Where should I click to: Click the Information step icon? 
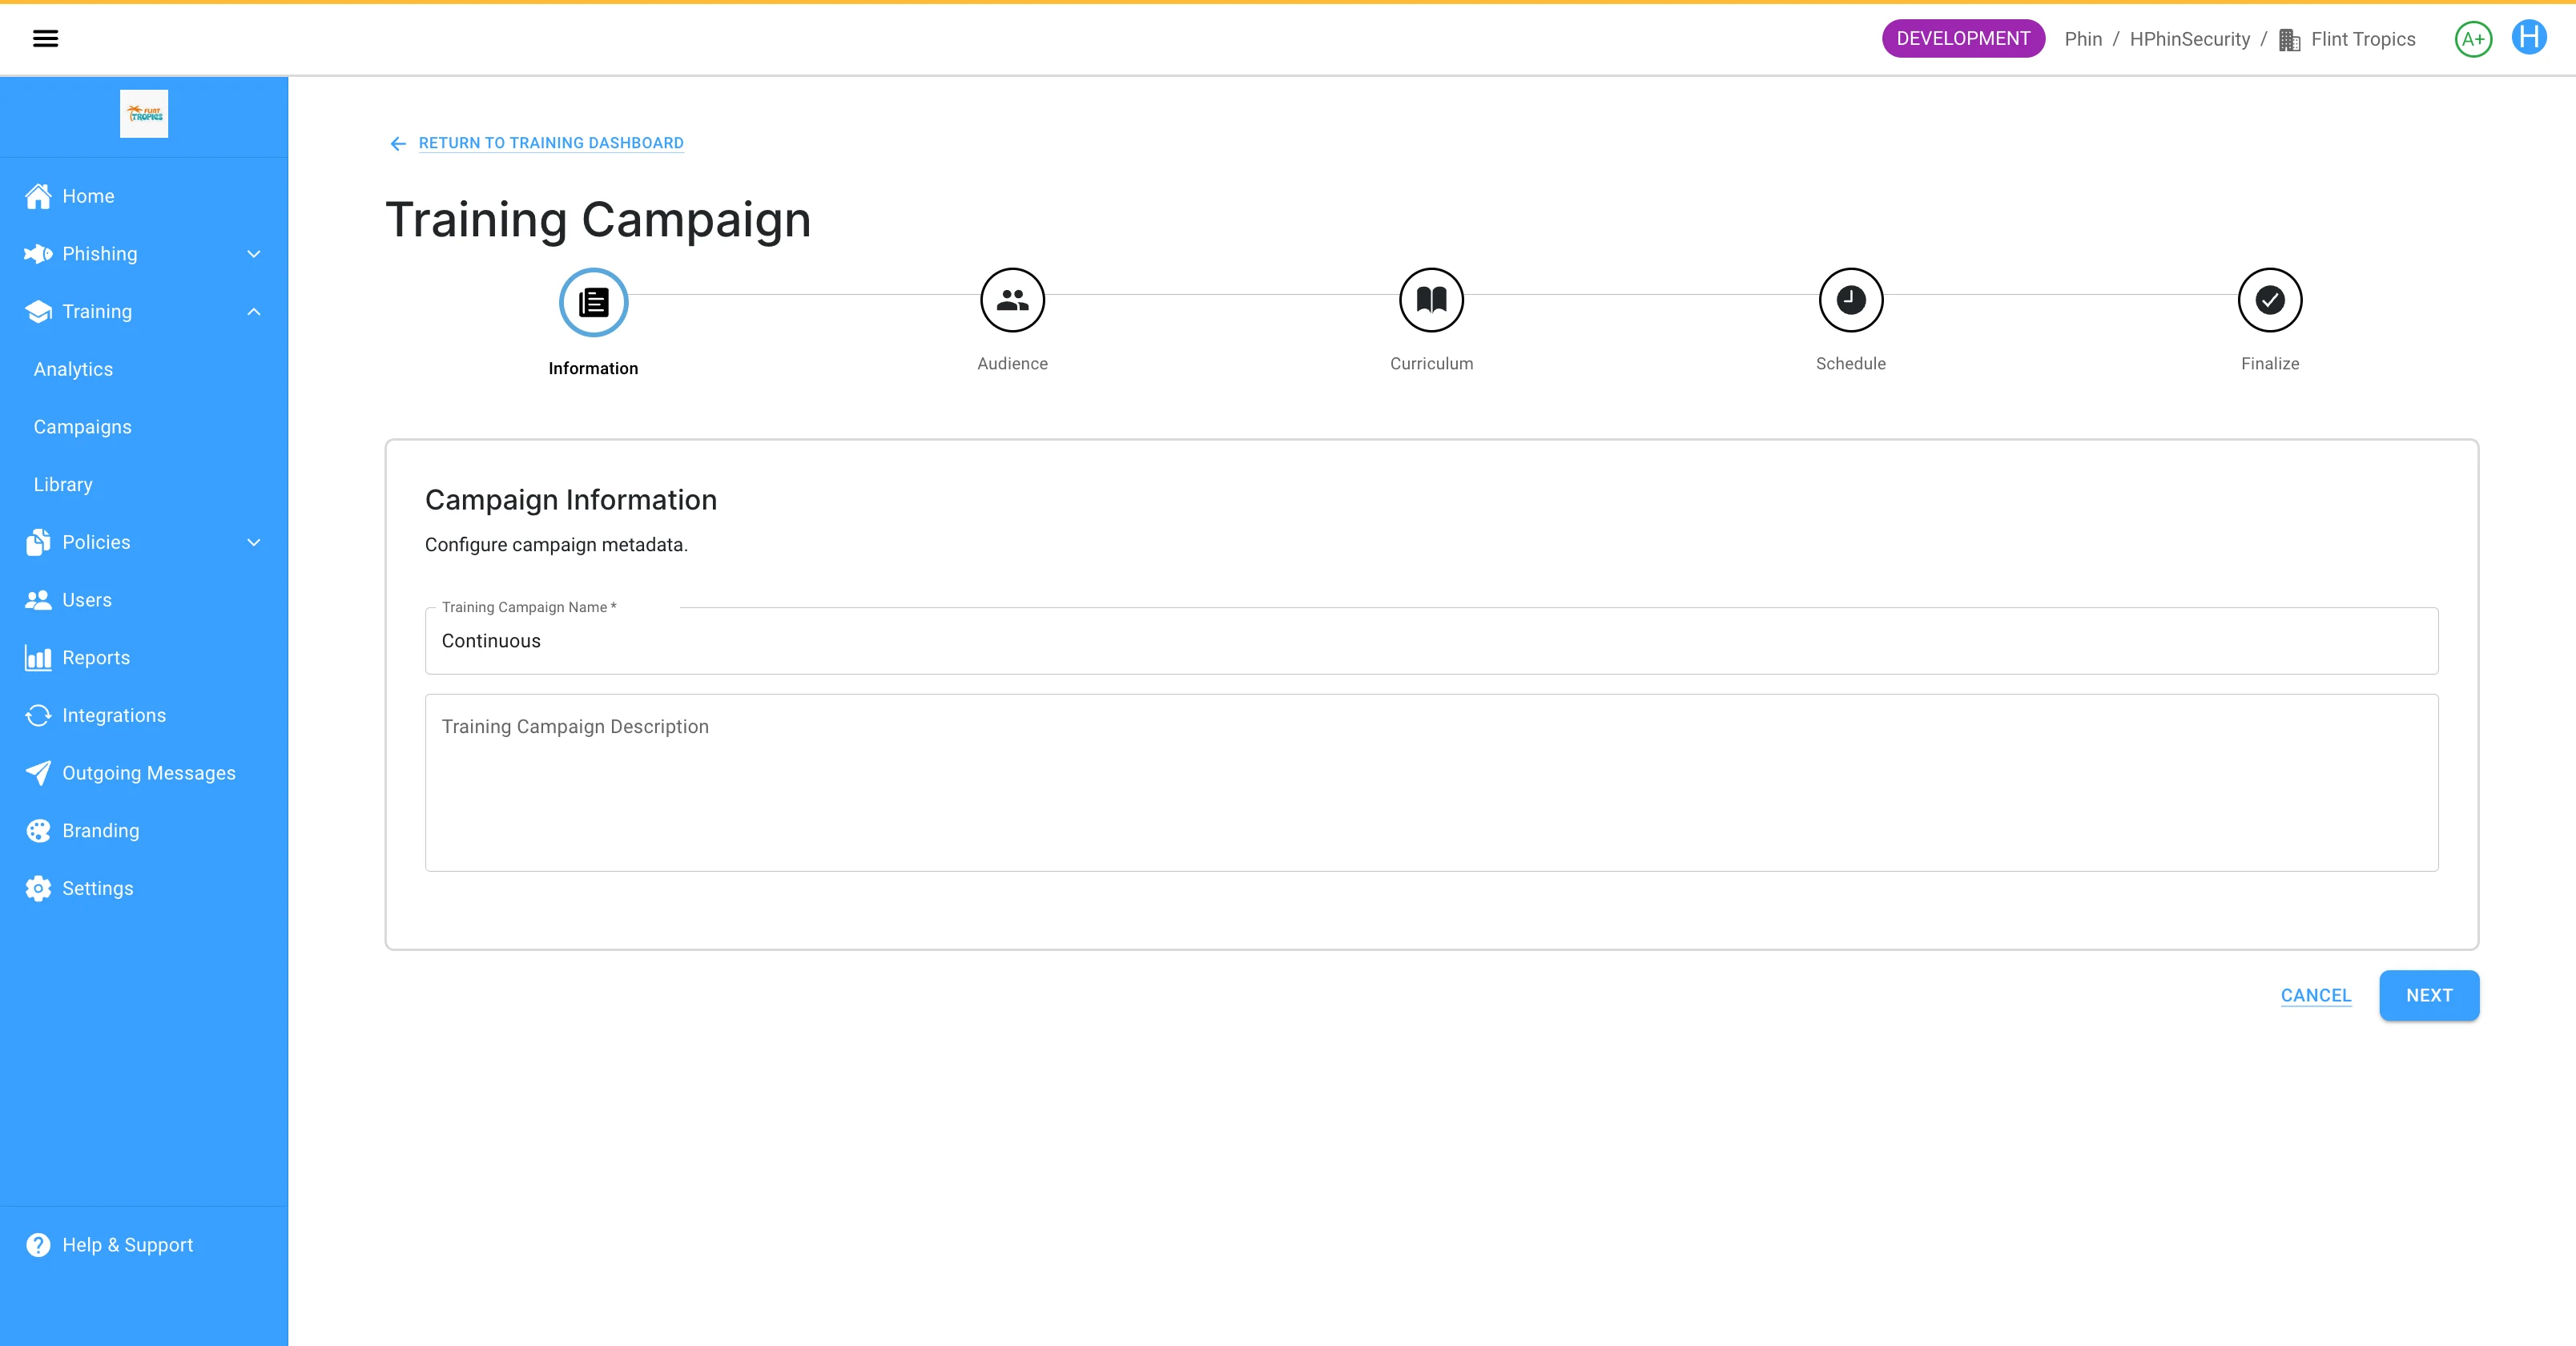pos(593,302)
